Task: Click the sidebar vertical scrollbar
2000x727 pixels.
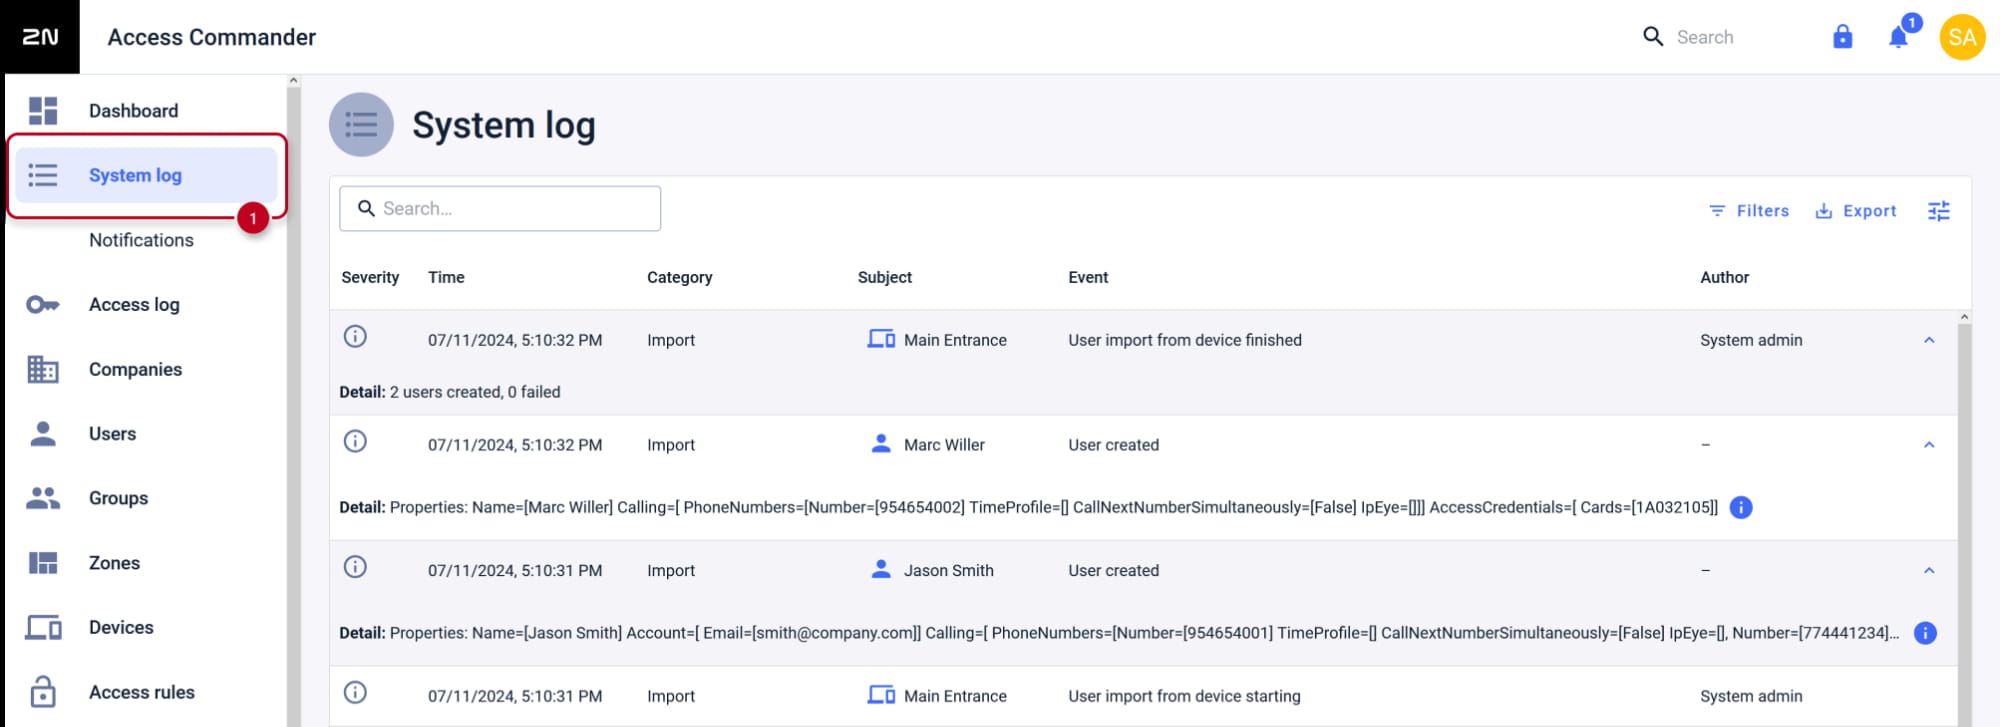Action: coord(293,400)
